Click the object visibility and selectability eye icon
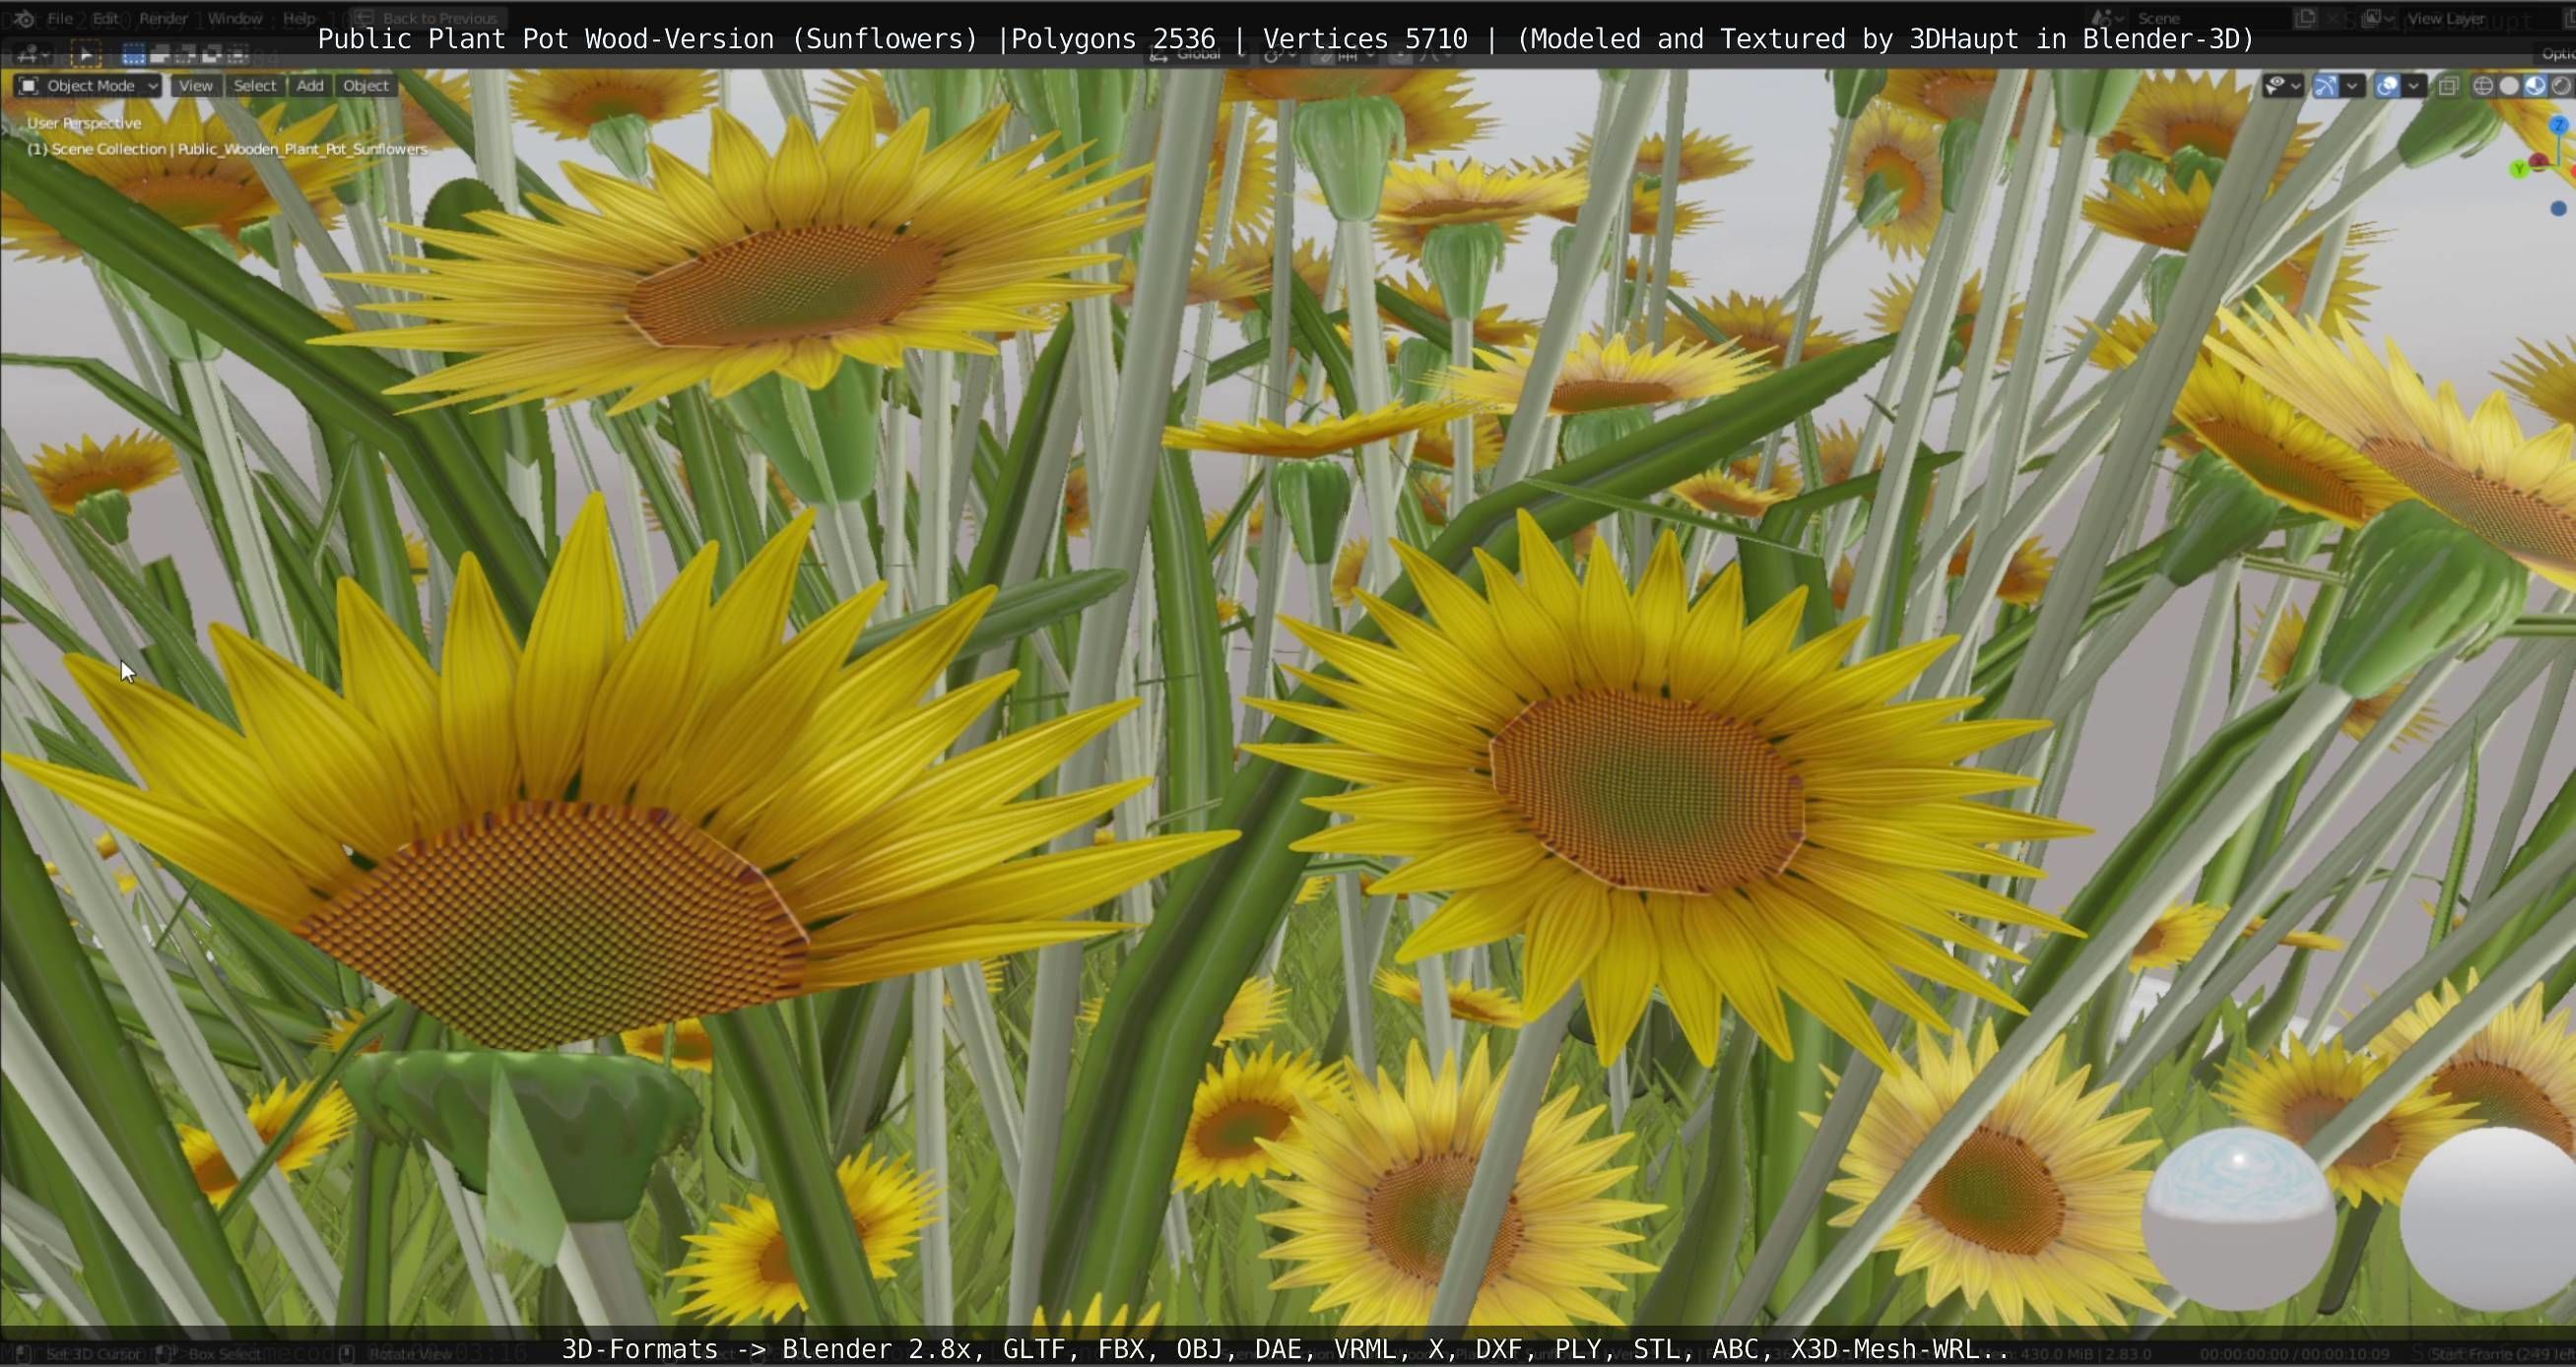The width and height of the screenshot is (2576, 1367). point(2276,86)
